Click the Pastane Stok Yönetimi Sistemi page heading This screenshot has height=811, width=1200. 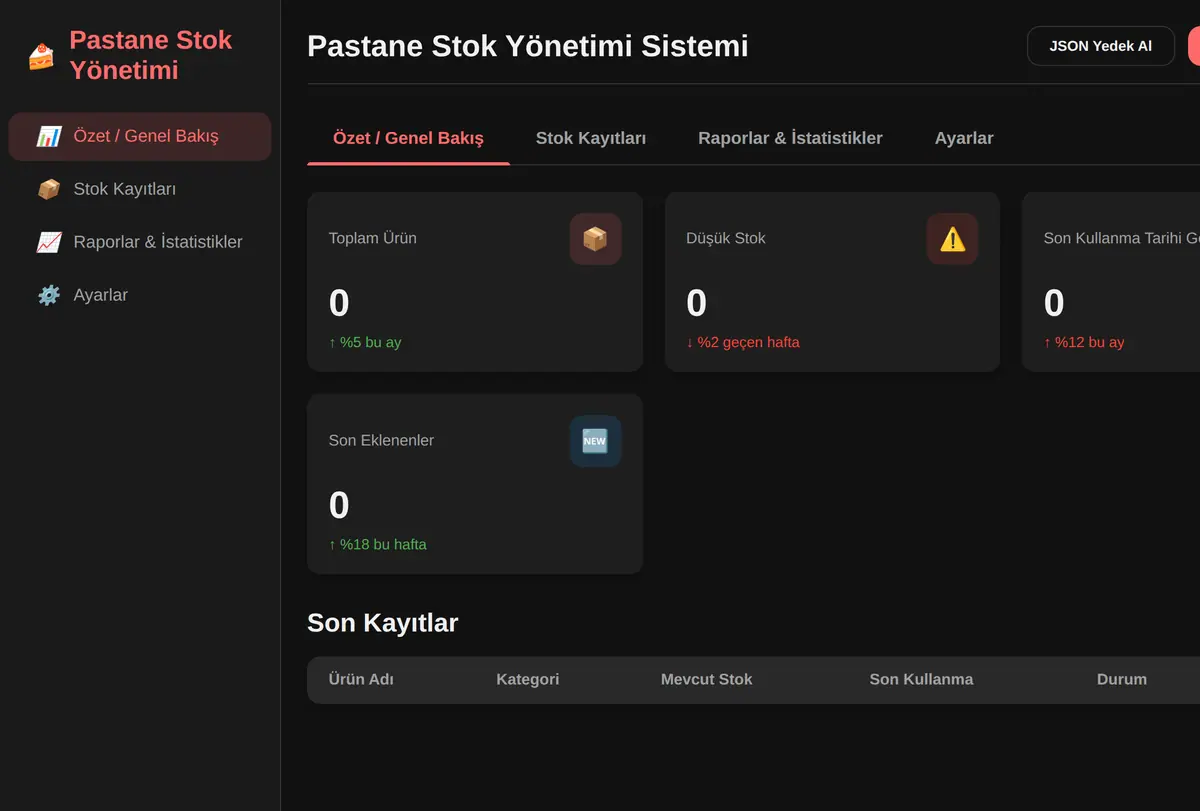(528, 46)
